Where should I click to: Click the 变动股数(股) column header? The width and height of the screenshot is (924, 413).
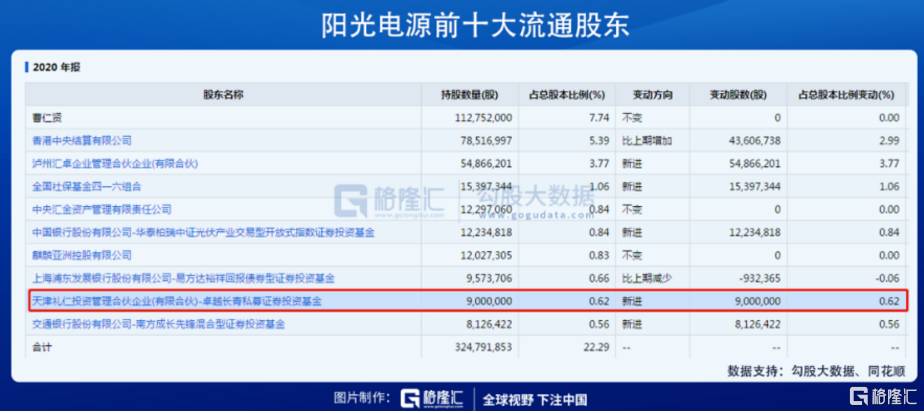point(738,95)
